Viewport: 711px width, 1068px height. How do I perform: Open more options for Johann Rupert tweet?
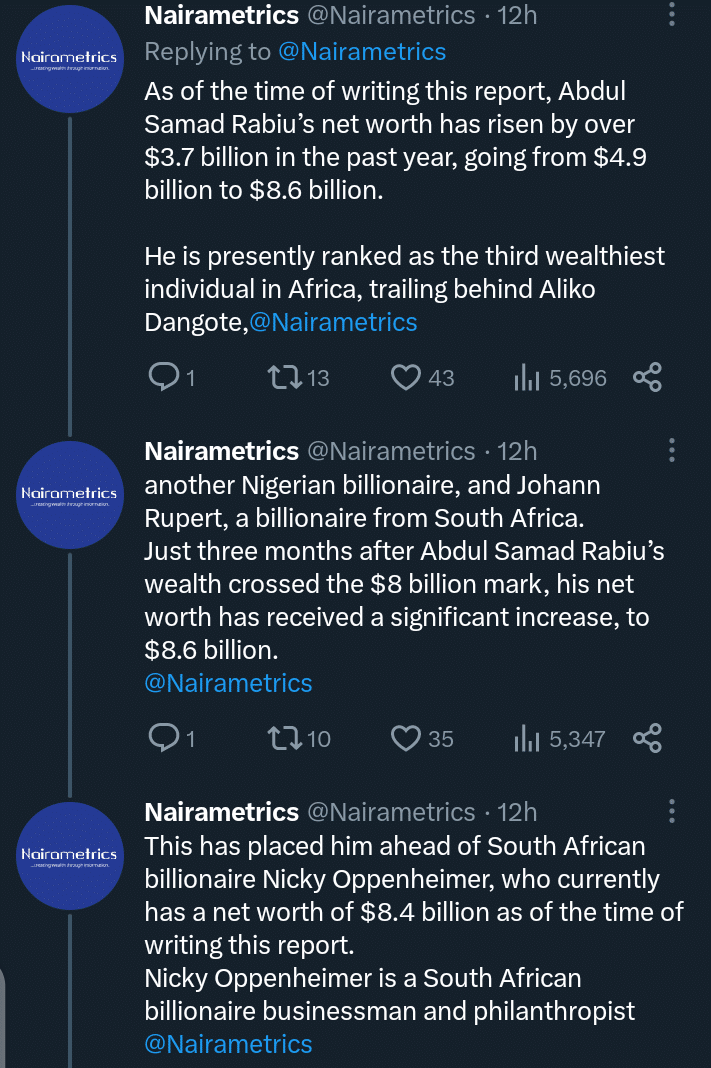(671, 451)
